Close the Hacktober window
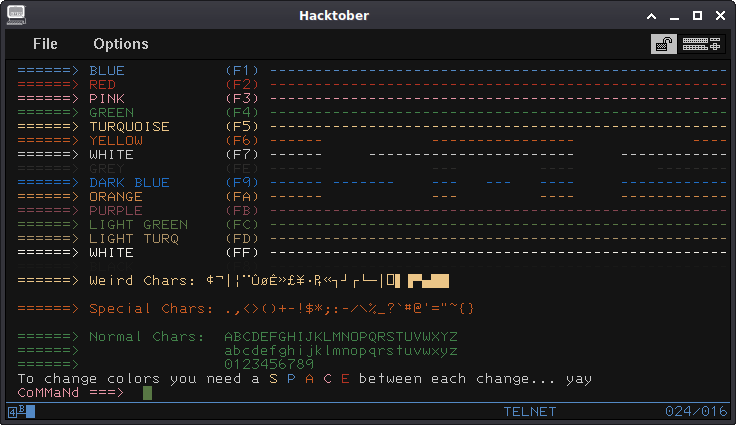This screenshot has height=425, width=736. tap(721, 16)
